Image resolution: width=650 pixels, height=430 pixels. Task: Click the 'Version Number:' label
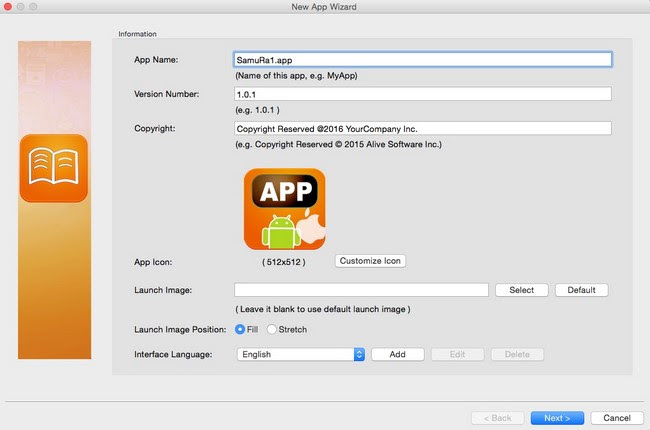coord(167,94)
